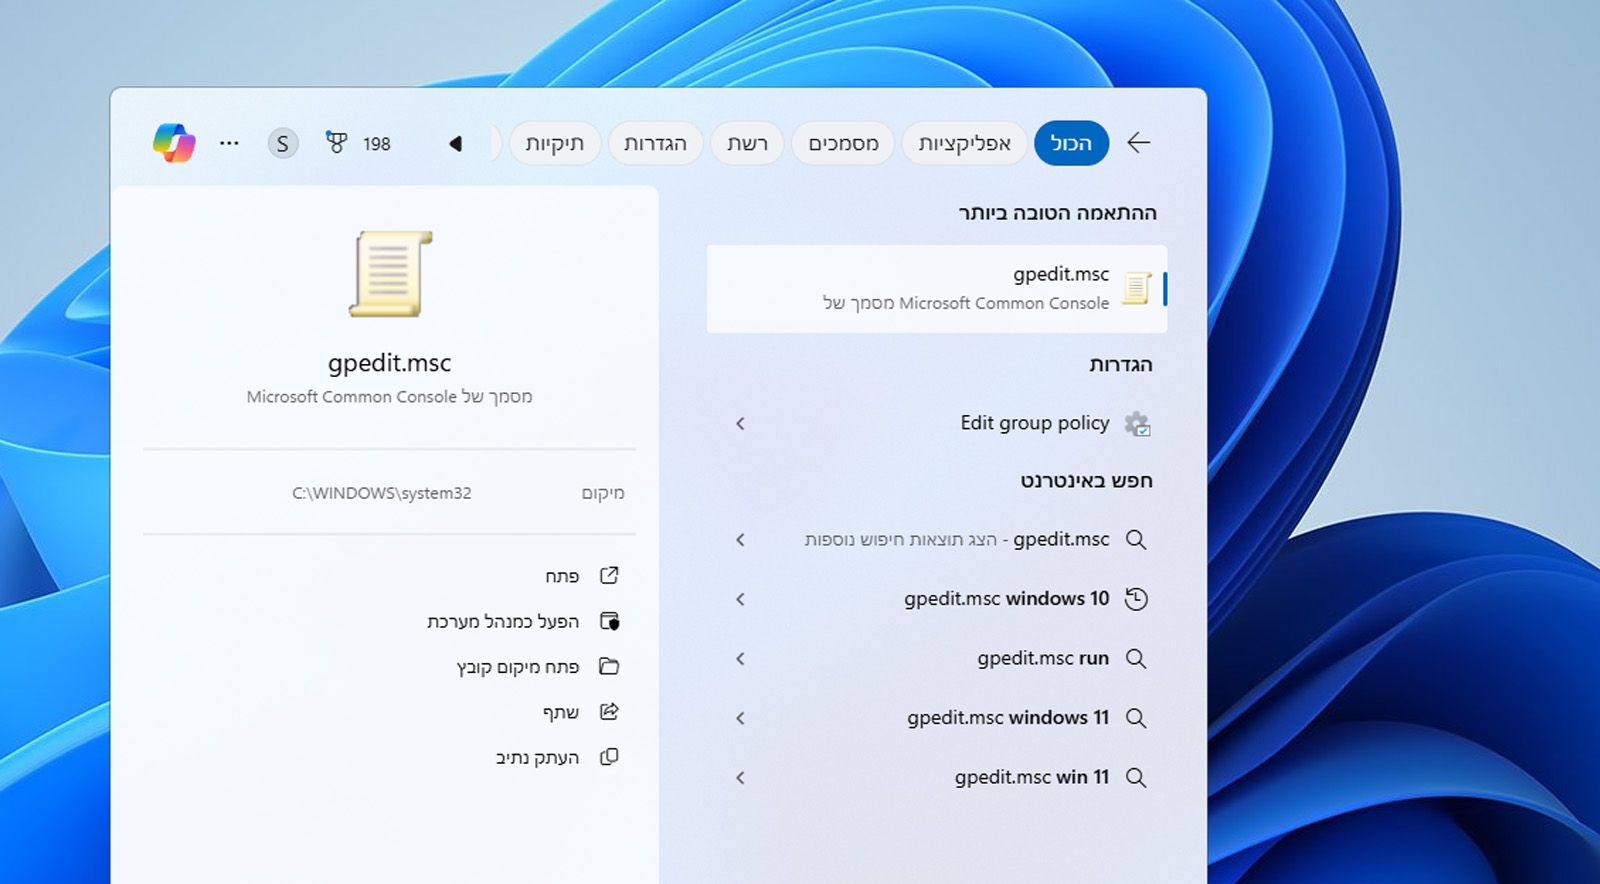This screenshot has width=1600, height=884.
Task: Click the search icon beside gpedit.msc run
Action: pos(1136,659)
